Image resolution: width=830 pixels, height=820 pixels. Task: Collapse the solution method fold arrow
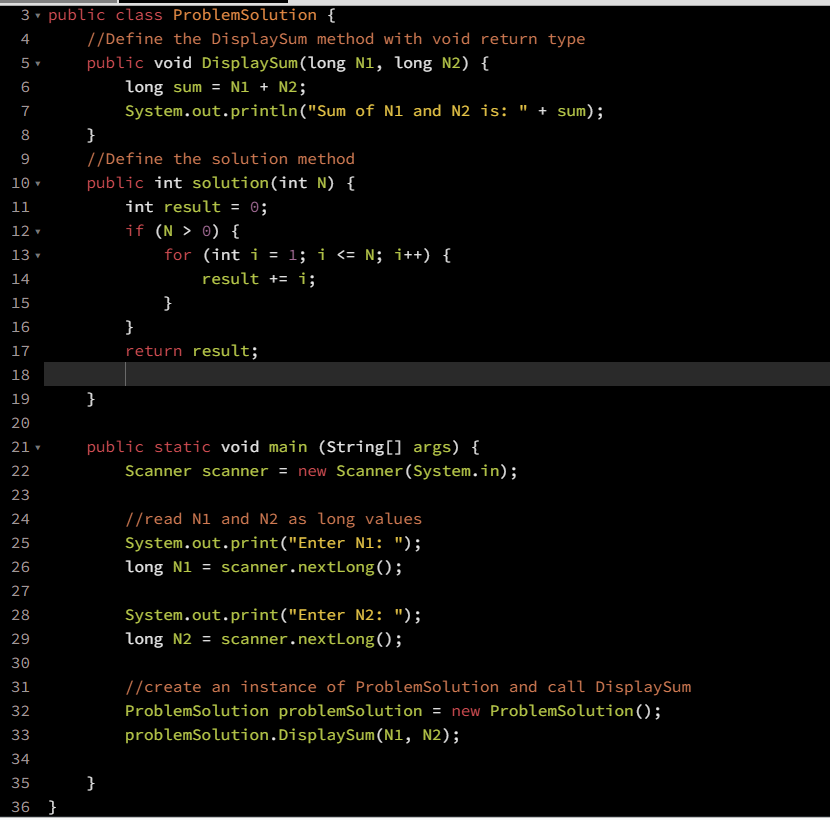coord(38,183)
